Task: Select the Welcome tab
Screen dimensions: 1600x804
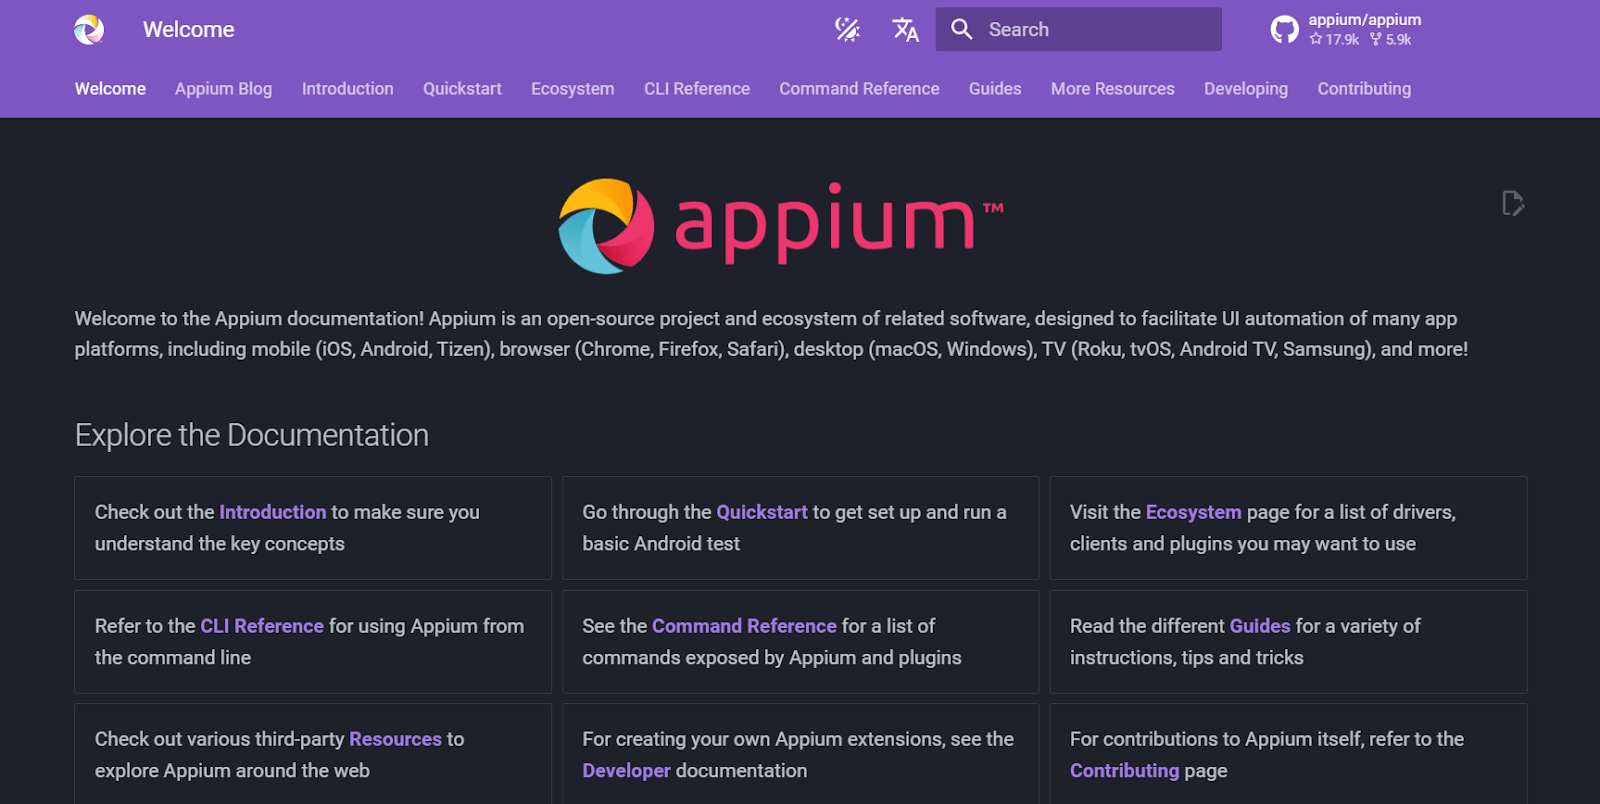Action: pos(110,89)
